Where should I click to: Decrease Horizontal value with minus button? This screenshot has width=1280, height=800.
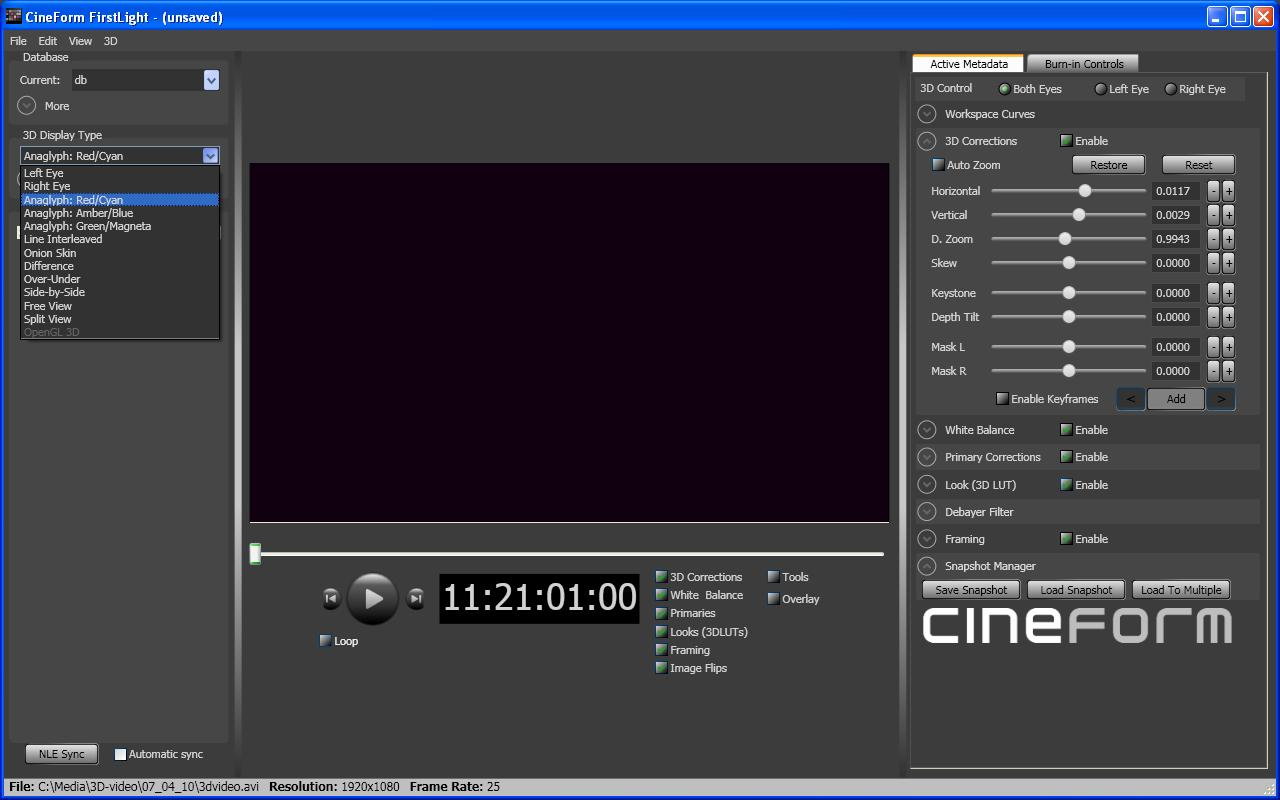pyautogui.click(x=1213, y=191)
